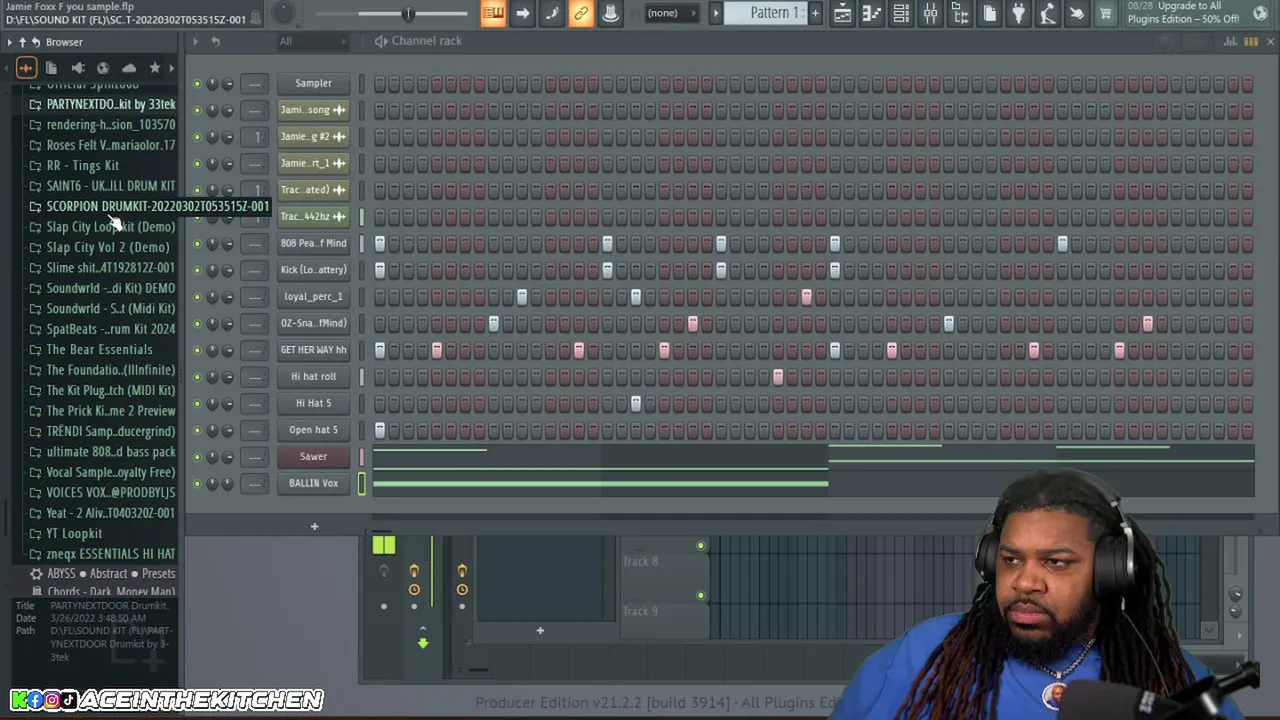Image resolution: width=1280 pixels, height=720 pixels.
Task: Toggle the typing keyboard to piano icon
Action: coord(493,13)
